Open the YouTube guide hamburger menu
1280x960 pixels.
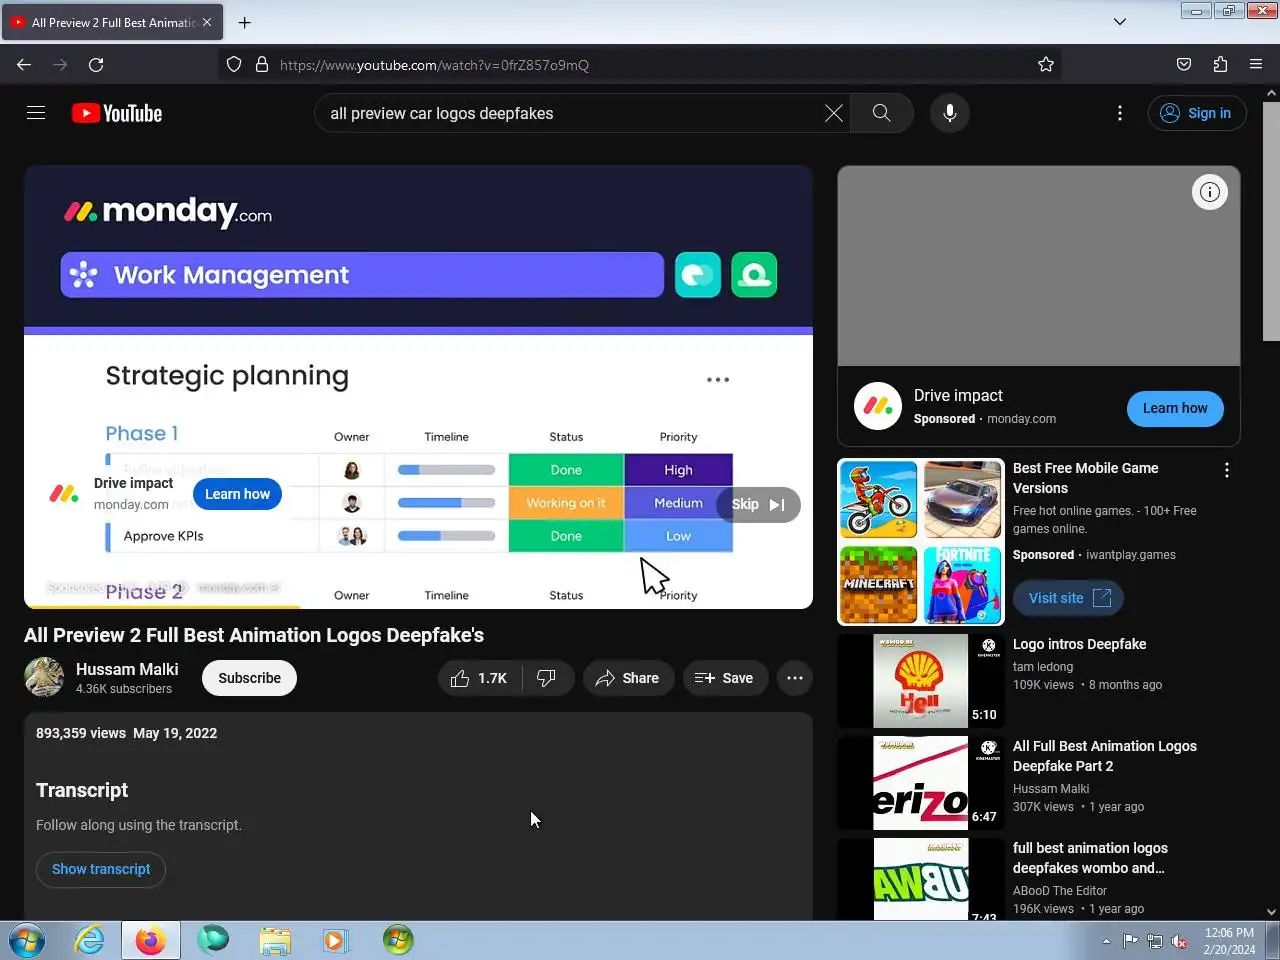[x=36, y=113]
